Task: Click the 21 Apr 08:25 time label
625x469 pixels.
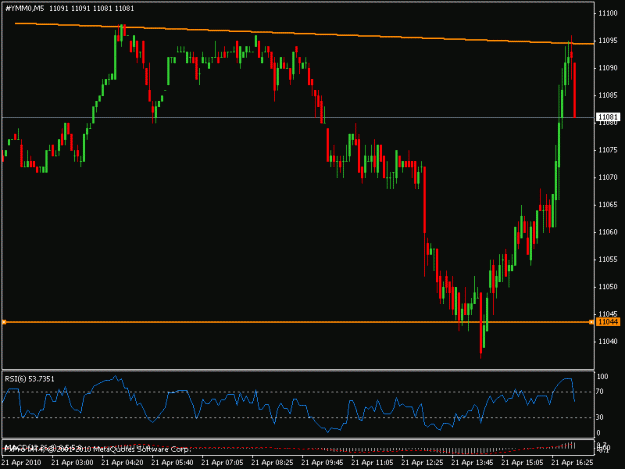Action: click(x=272, y=463)
